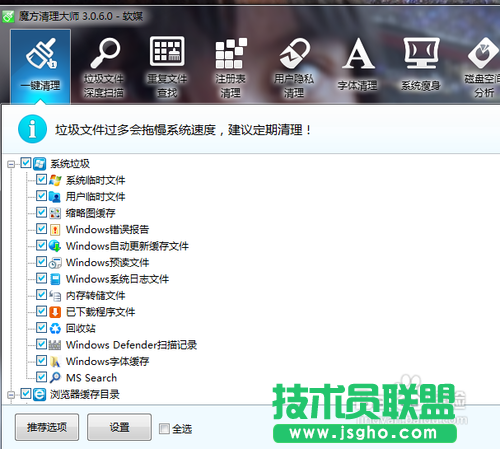Select the 浏览器缓存目录 label
Image resolution: width=500 pixels, height=449 pixels.
(x=85, y=394)
